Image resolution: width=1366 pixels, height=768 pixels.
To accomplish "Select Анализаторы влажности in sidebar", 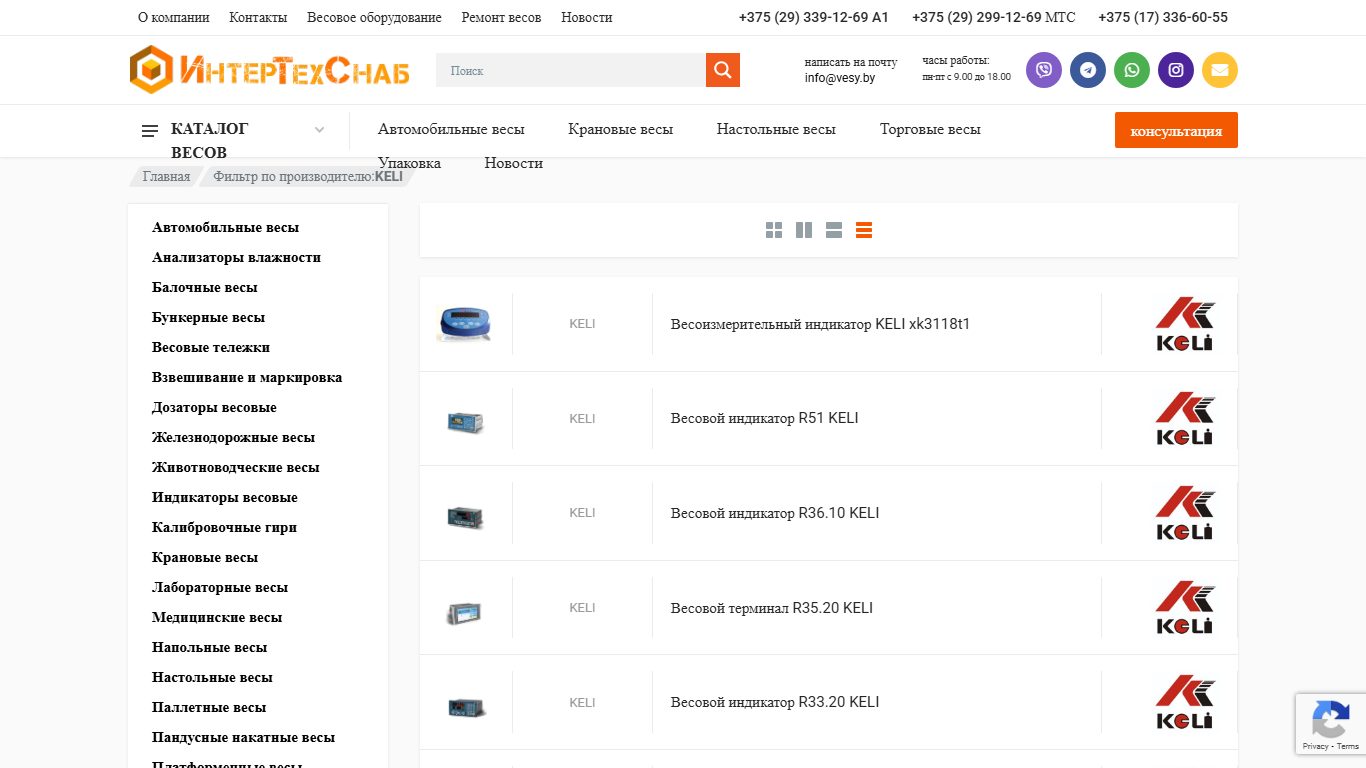I will 236,257.
